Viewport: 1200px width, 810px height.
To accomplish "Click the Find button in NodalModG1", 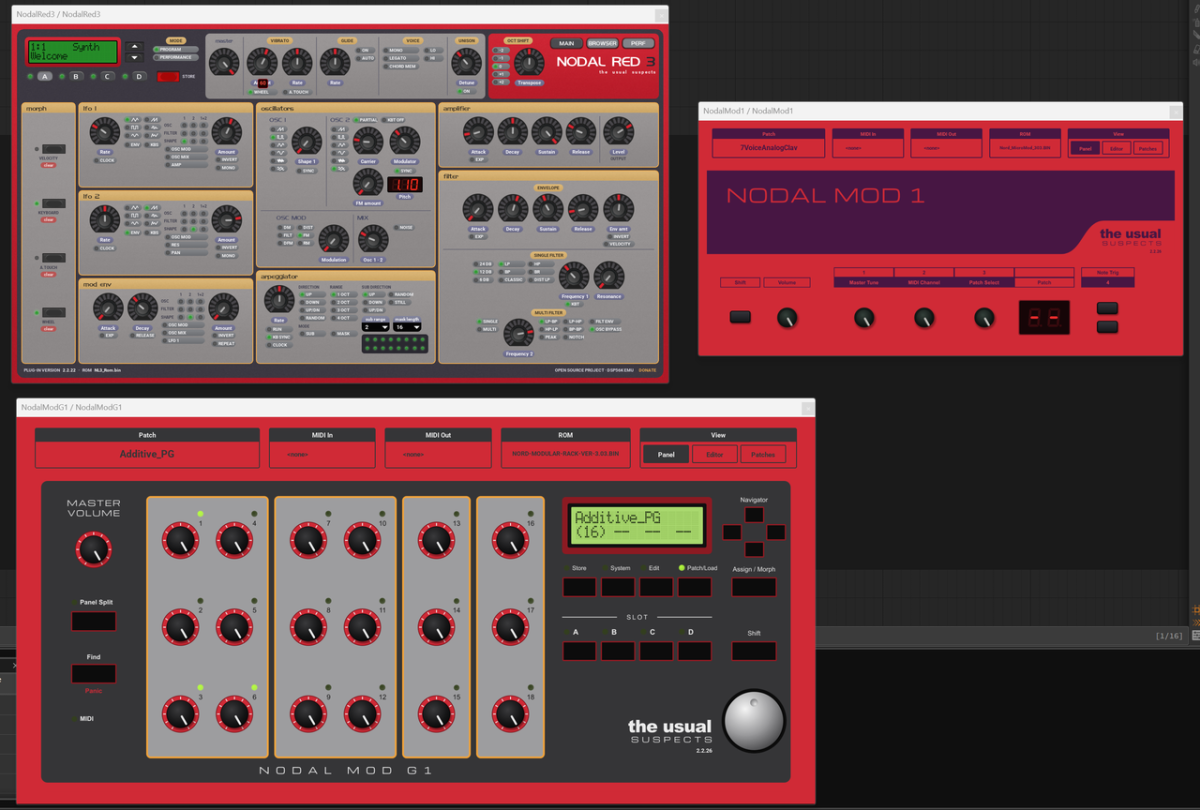I will point(93,674).
